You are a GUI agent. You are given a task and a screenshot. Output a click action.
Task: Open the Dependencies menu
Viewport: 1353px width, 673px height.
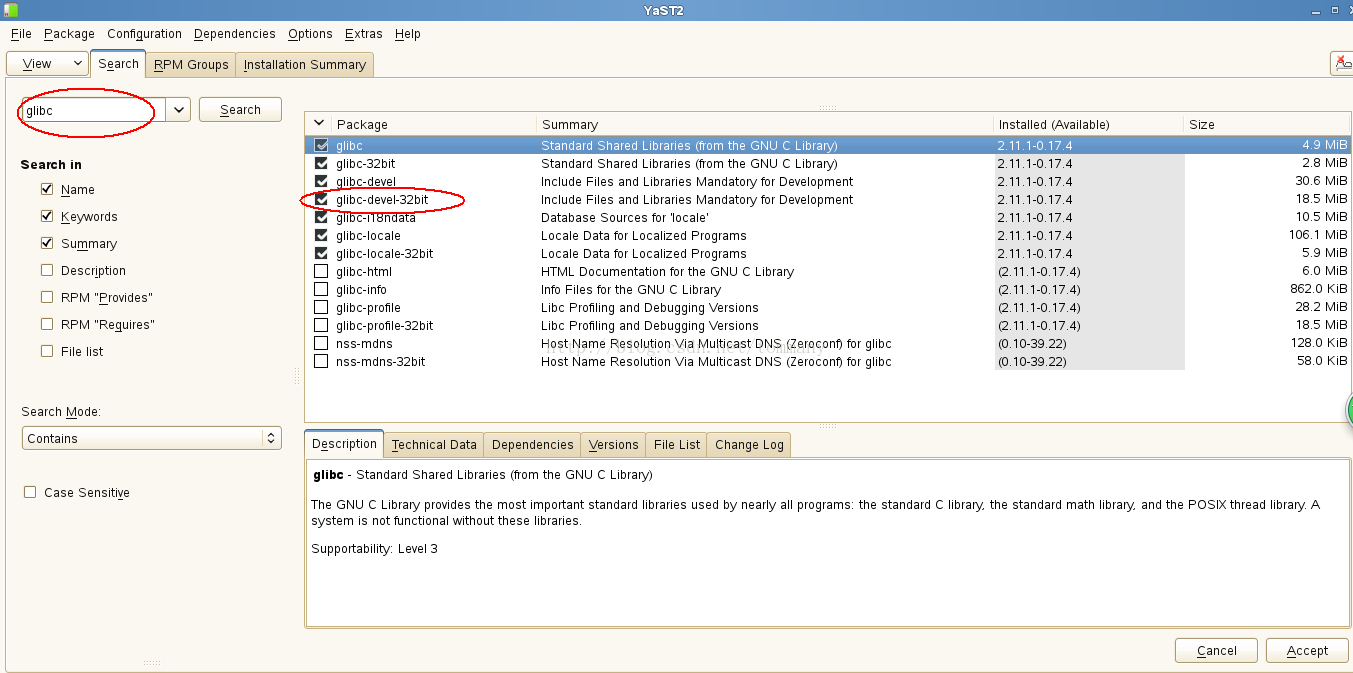click(x=235, y=33)
